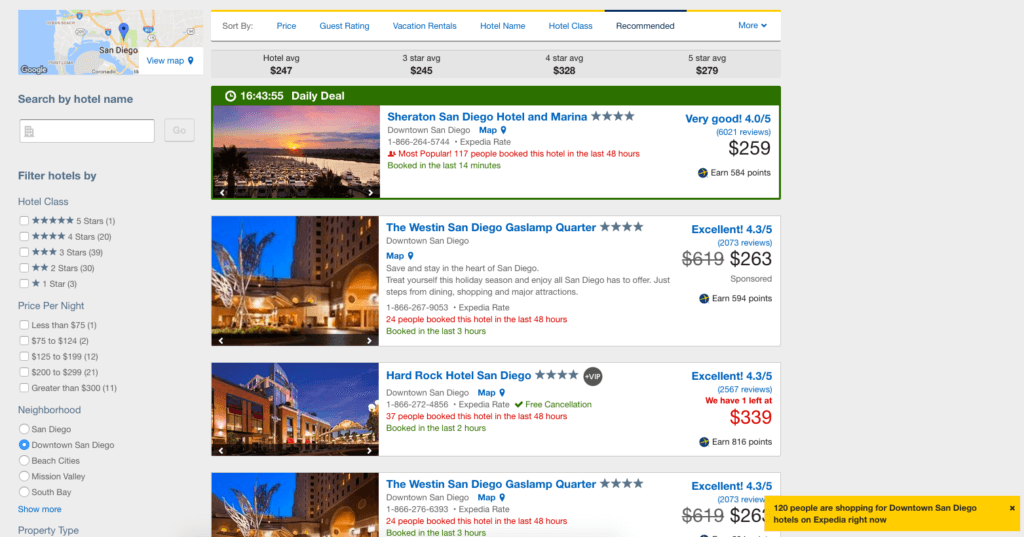Sort by Vacation Rentals
This screenshot has height=537, width=1024.
pyautogui.click(x=424, y=26)
